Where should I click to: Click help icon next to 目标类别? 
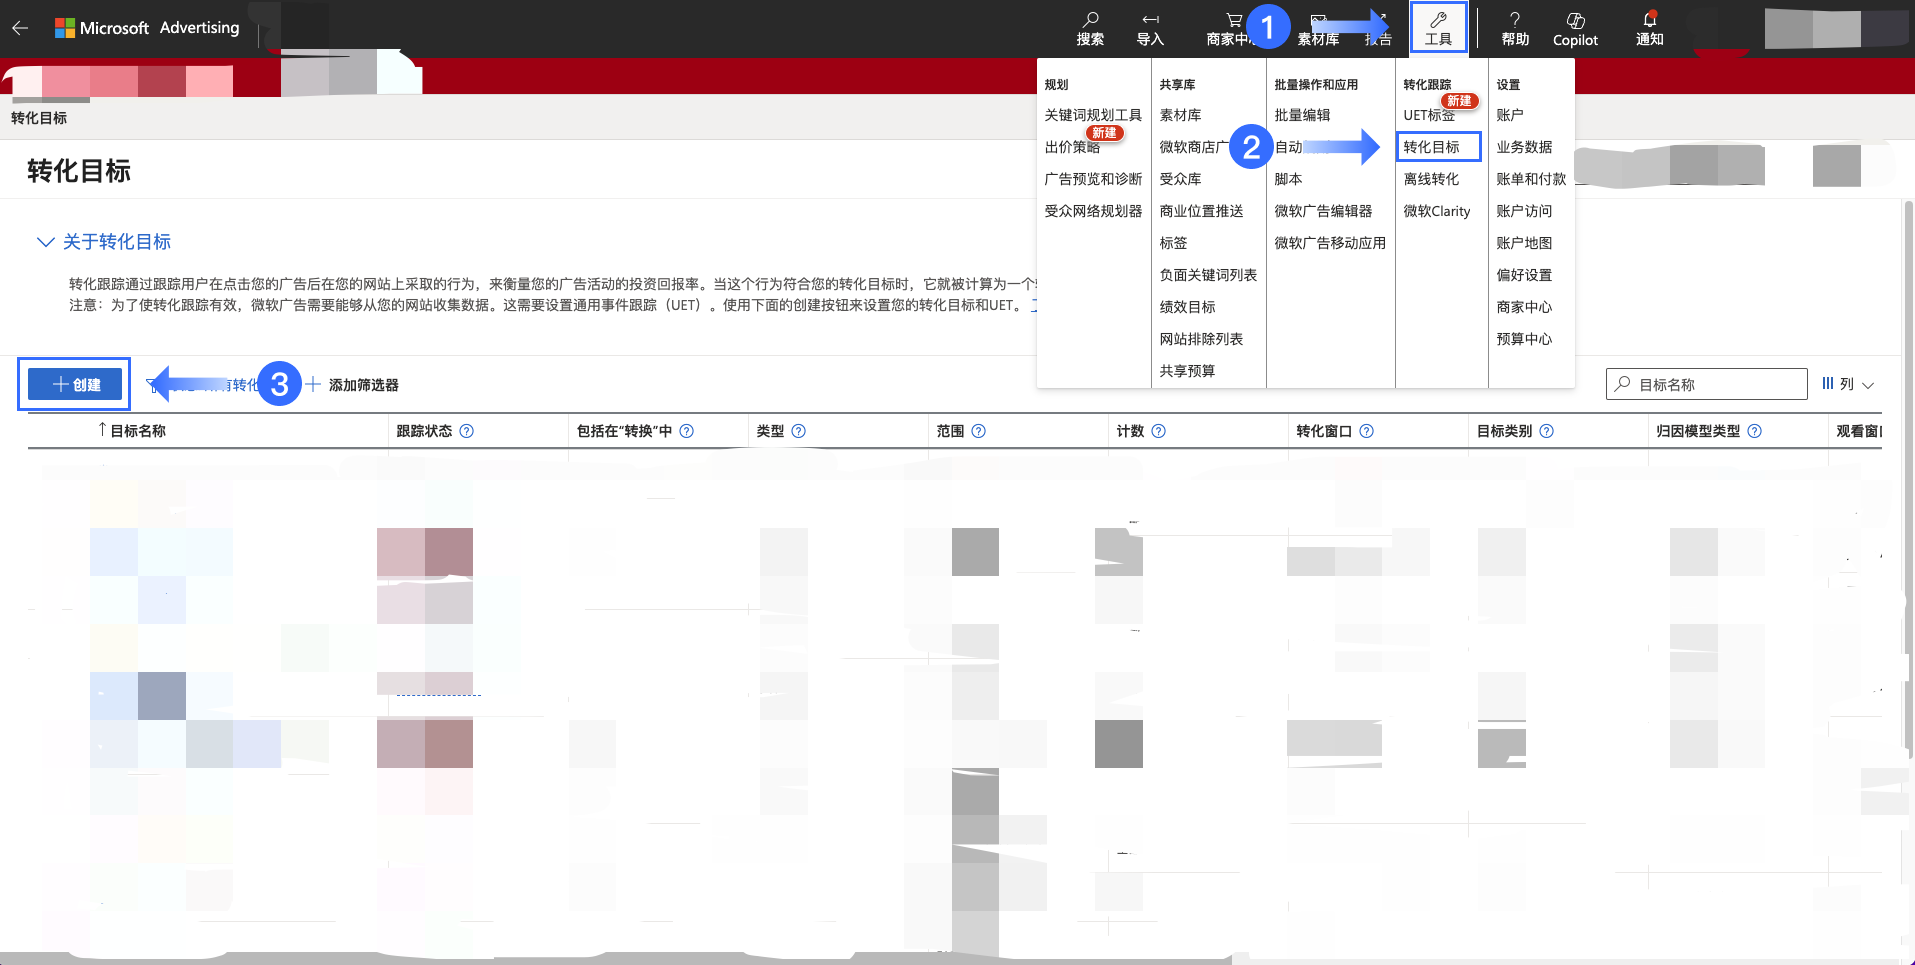click(x=1546, y=431)
